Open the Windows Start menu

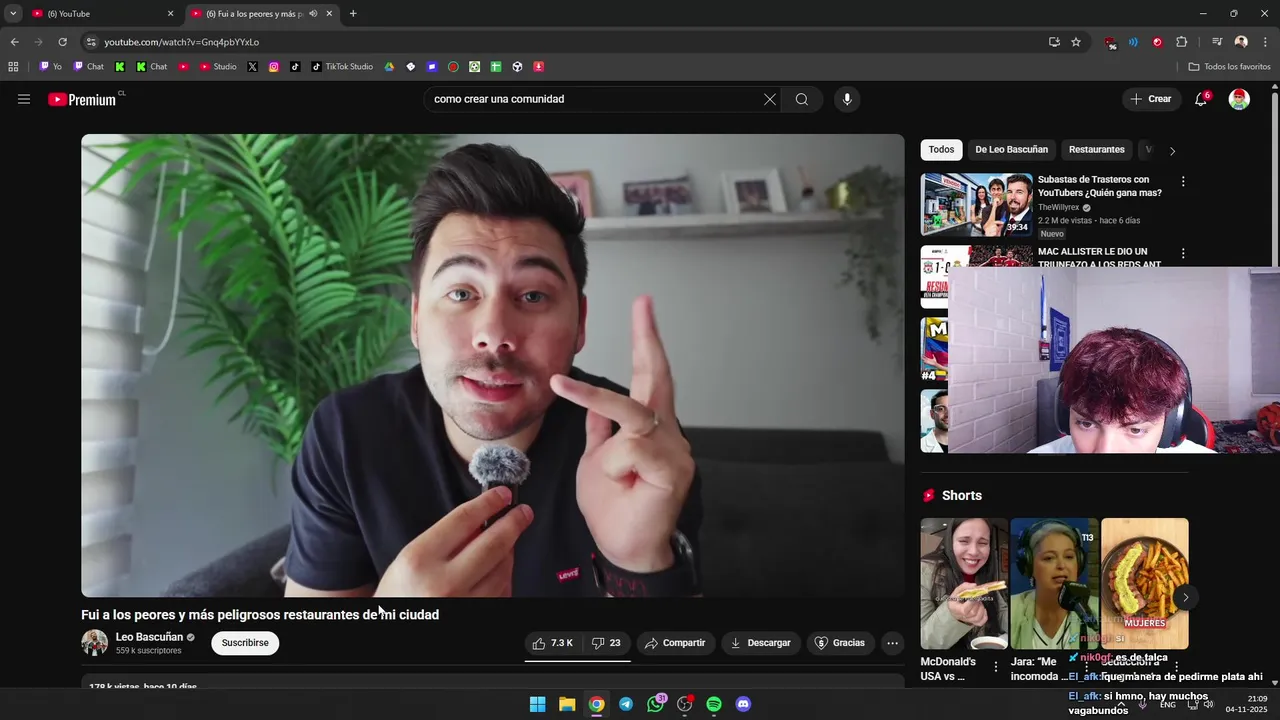coord(537,704)
